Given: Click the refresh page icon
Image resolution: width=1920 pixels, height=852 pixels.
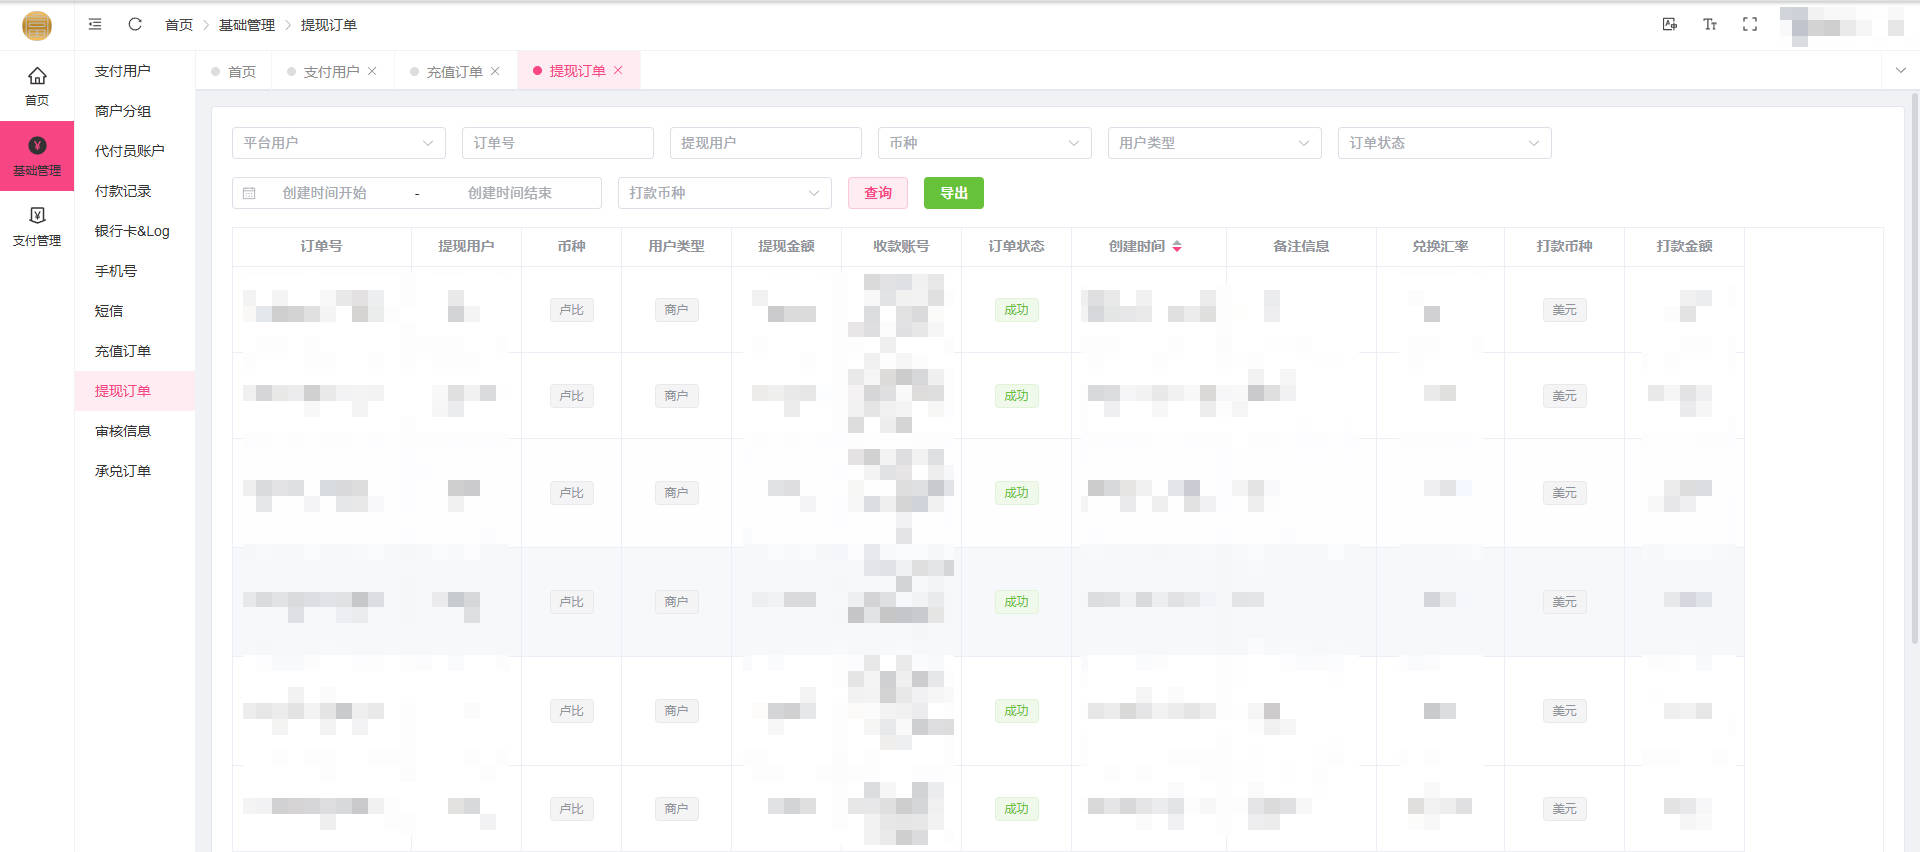Looking at the screenshot, I should tap(135, 24).
